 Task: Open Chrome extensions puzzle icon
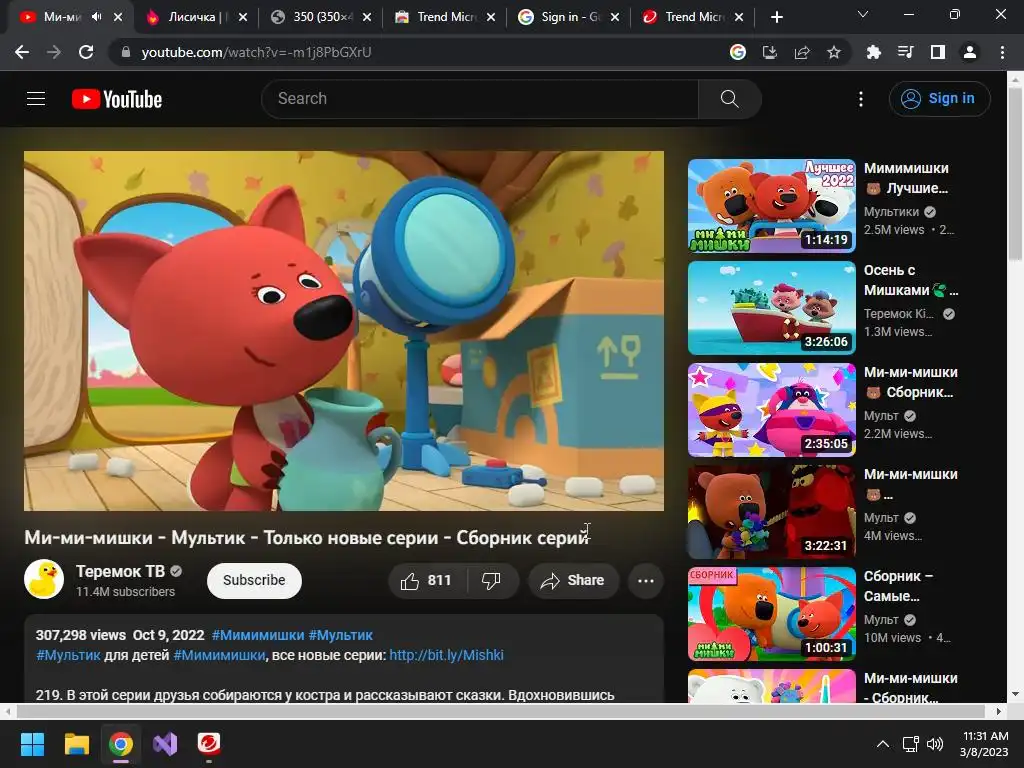tap(874, 52)
